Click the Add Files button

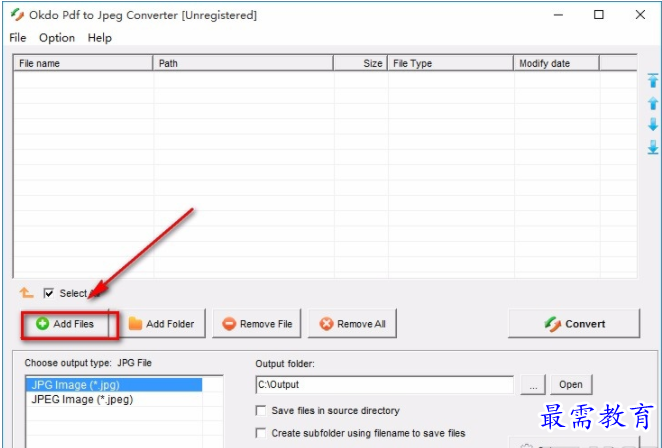65,324
